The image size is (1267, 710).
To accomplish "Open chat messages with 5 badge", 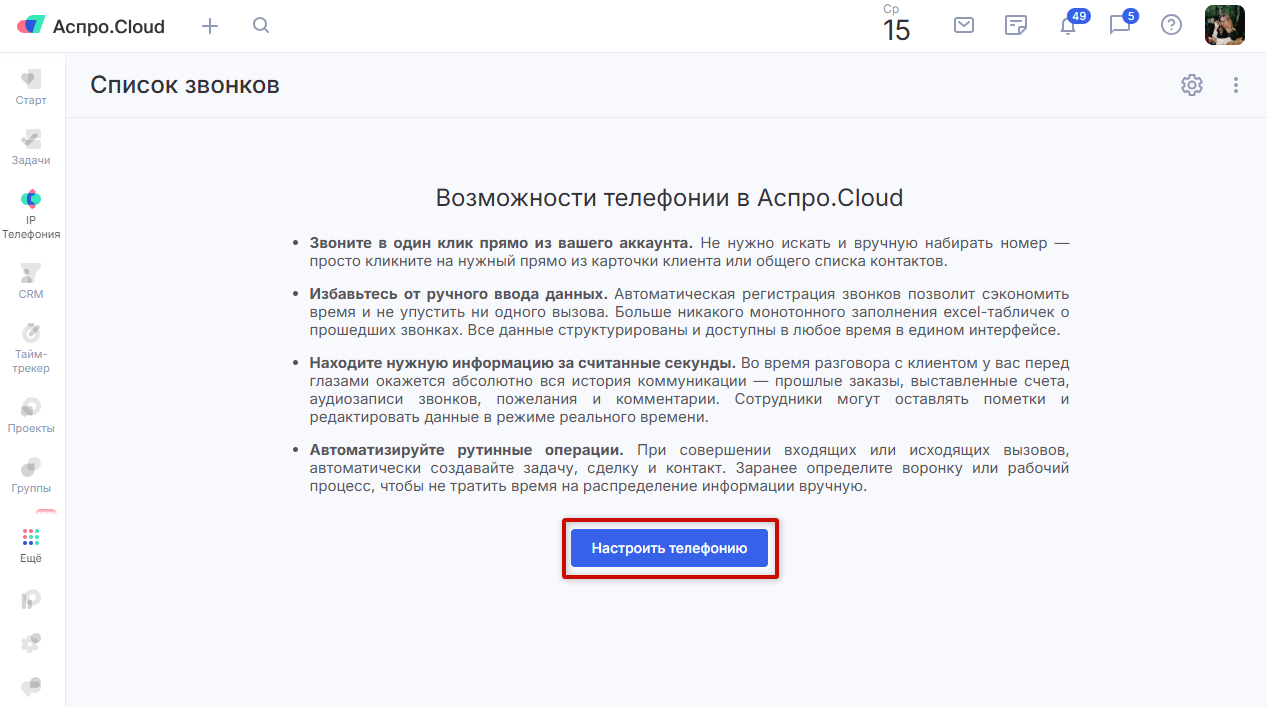I will (1122, 24).
